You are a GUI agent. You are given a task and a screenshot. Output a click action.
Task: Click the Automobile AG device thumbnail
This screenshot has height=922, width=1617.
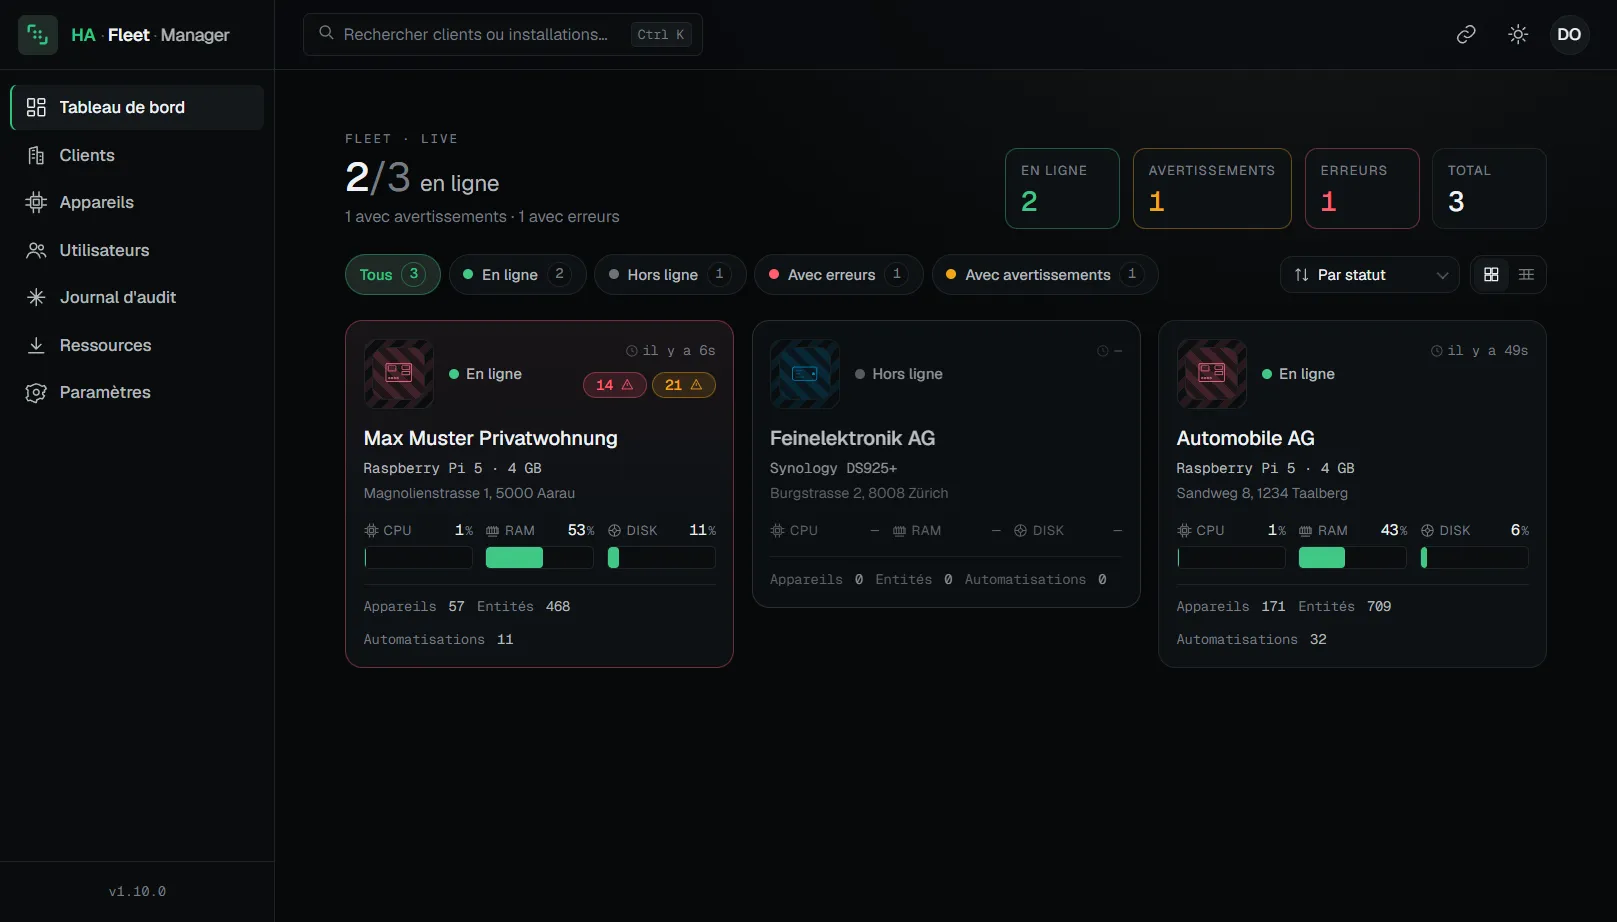pos(1212,374)
